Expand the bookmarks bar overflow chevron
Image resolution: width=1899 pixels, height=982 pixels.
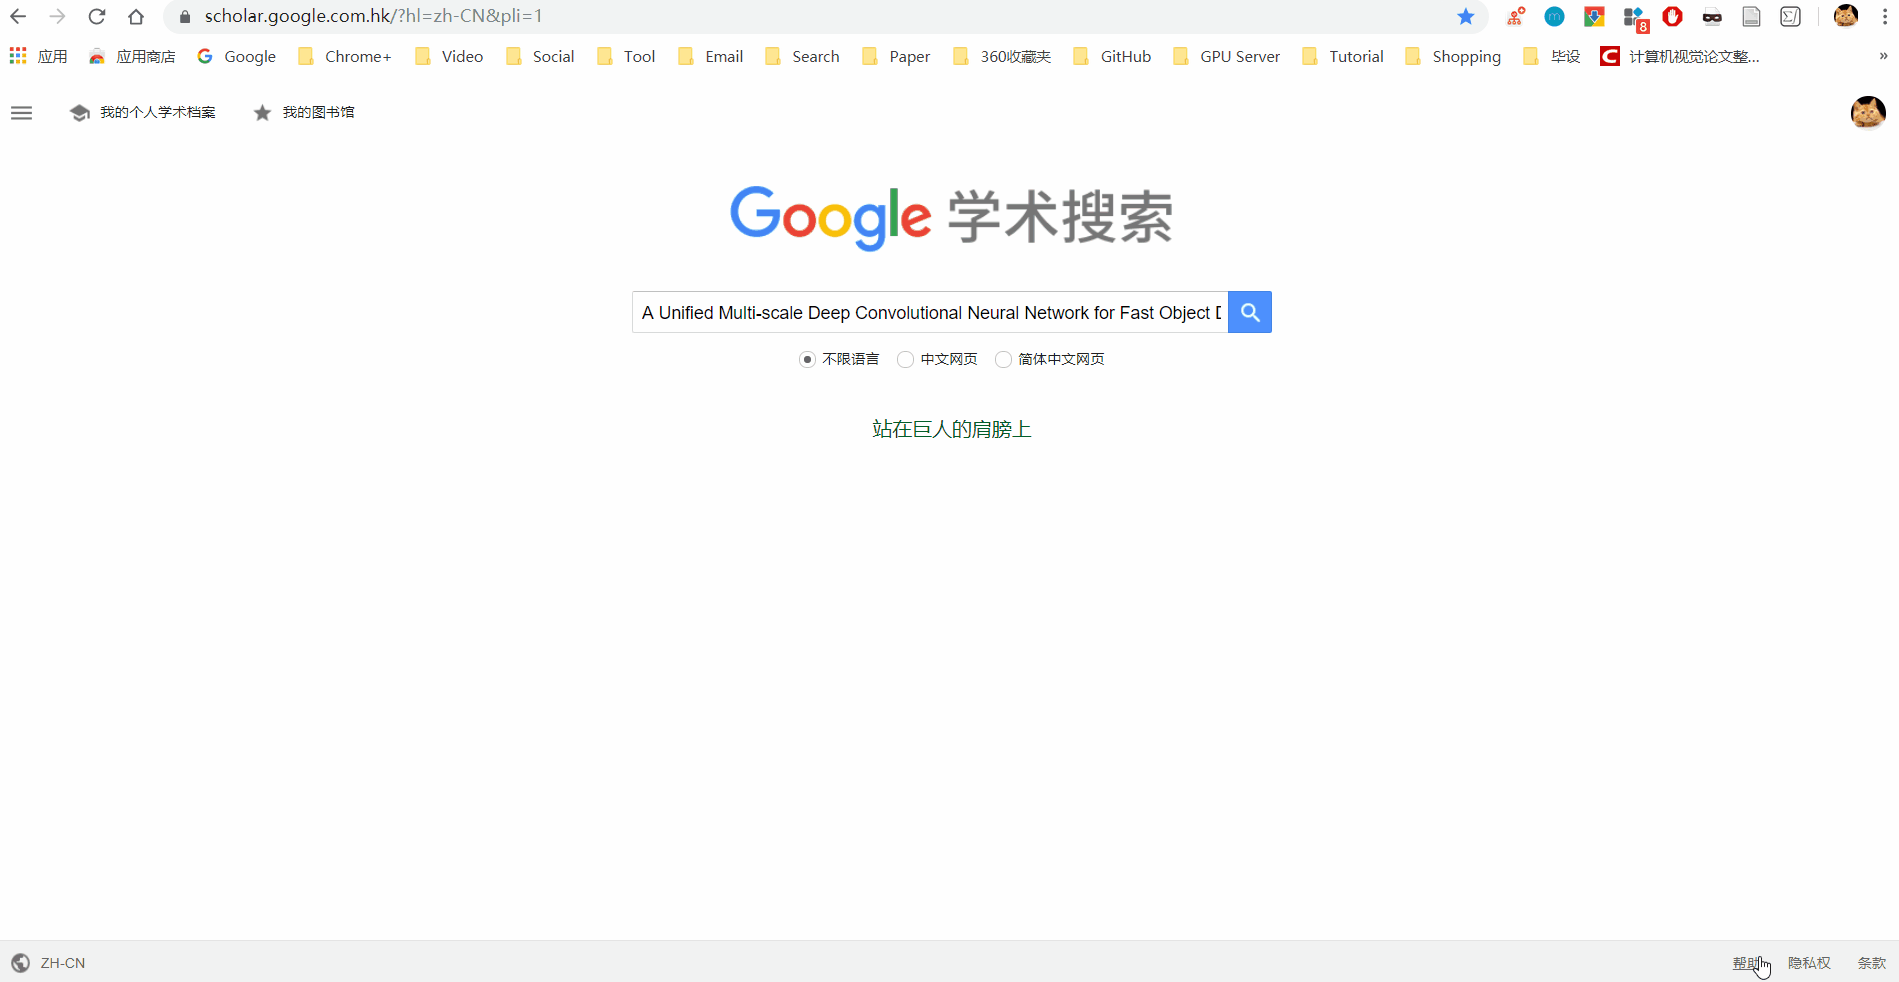pyautogui.click(x=1884, y=56)
